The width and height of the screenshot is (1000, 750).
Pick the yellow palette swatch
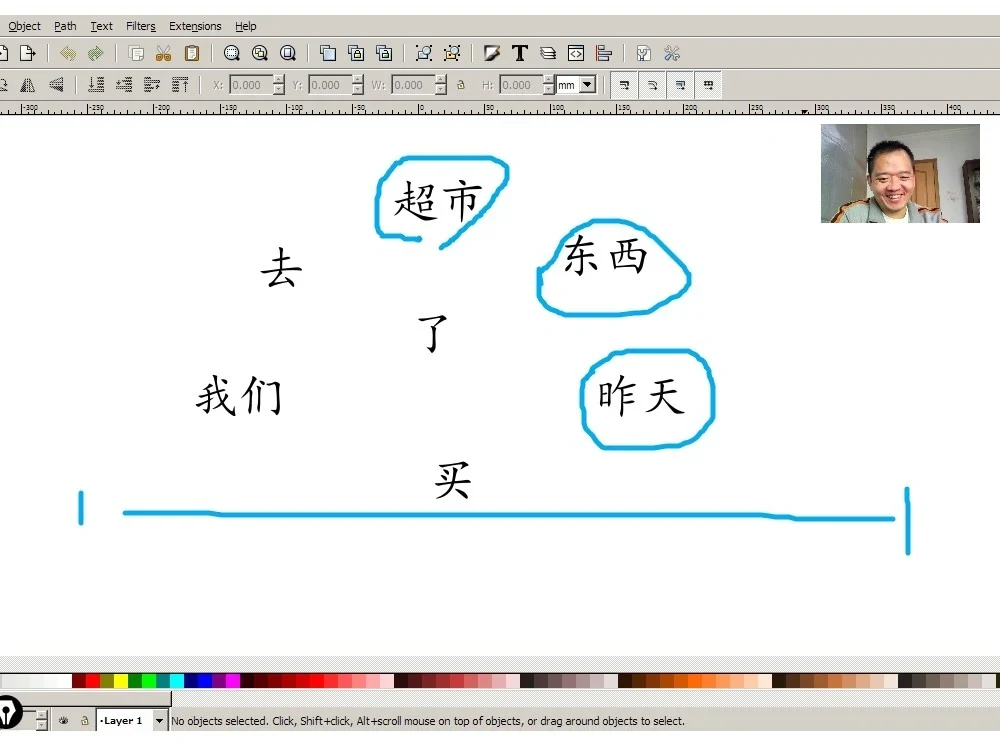pos(121,681)
